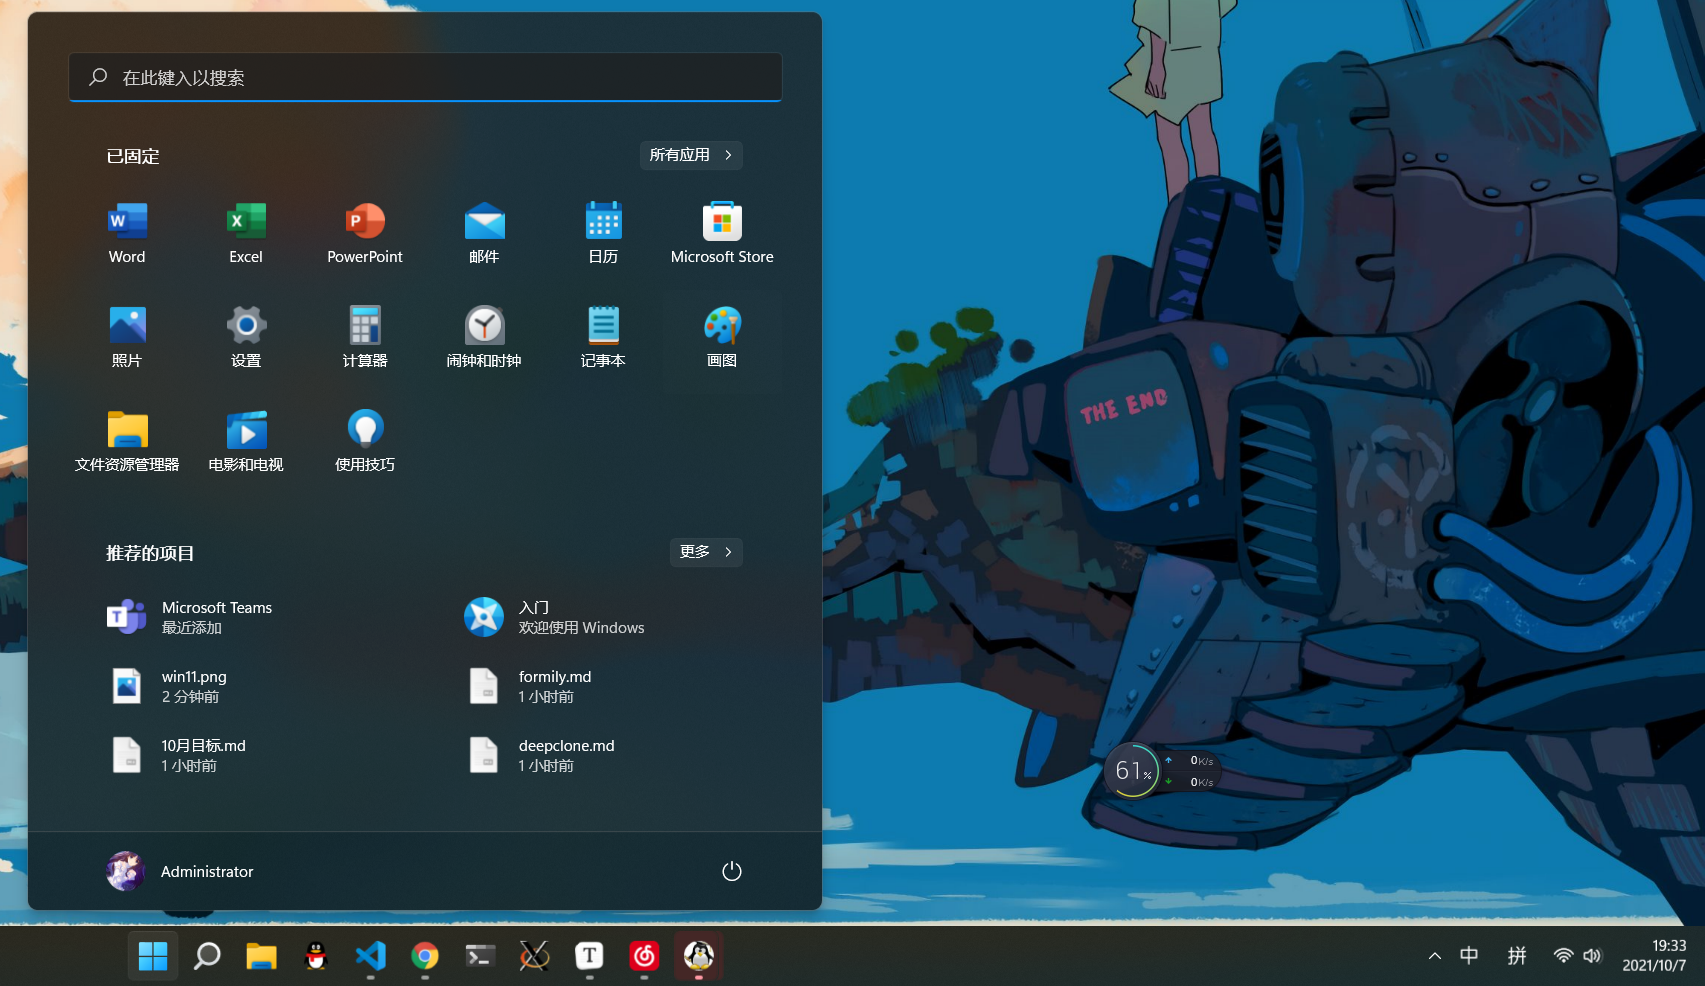The image size is (1705, 986).
Task: Expand 更多 recommended items
Action: click(706, 552)
